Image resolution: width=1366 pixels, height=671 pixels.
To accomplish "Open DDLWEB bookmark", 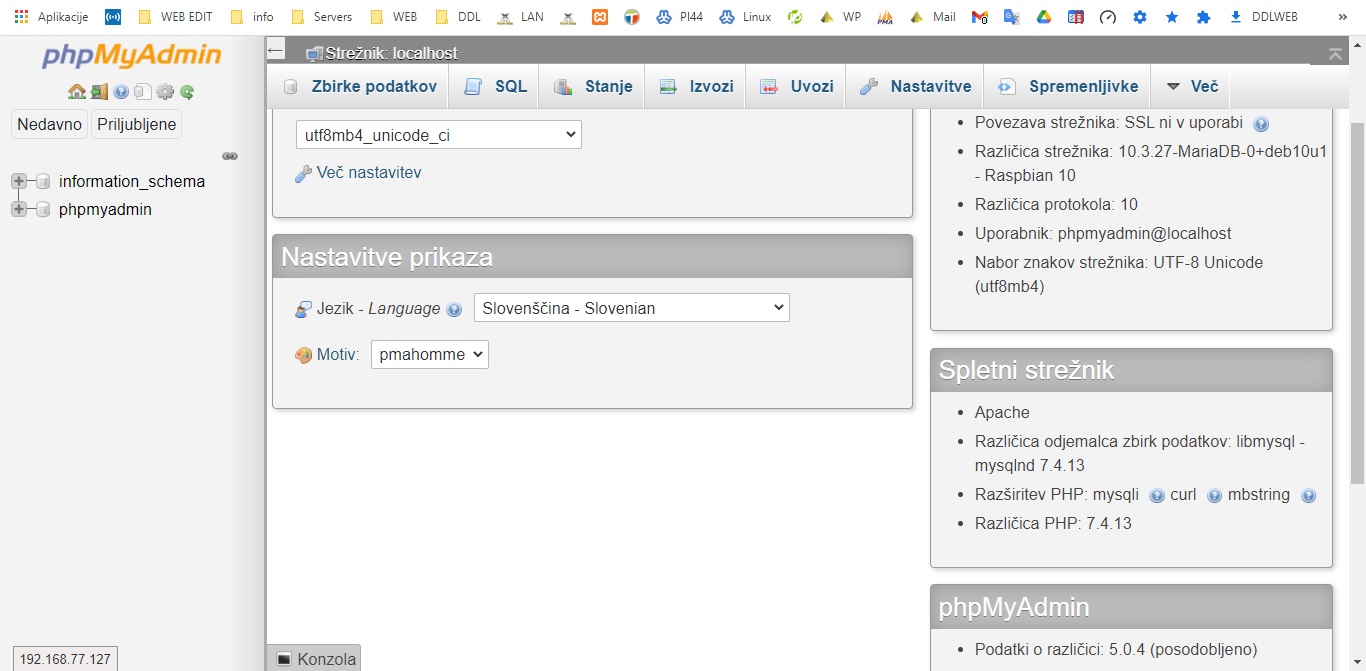I will 1263,17.
